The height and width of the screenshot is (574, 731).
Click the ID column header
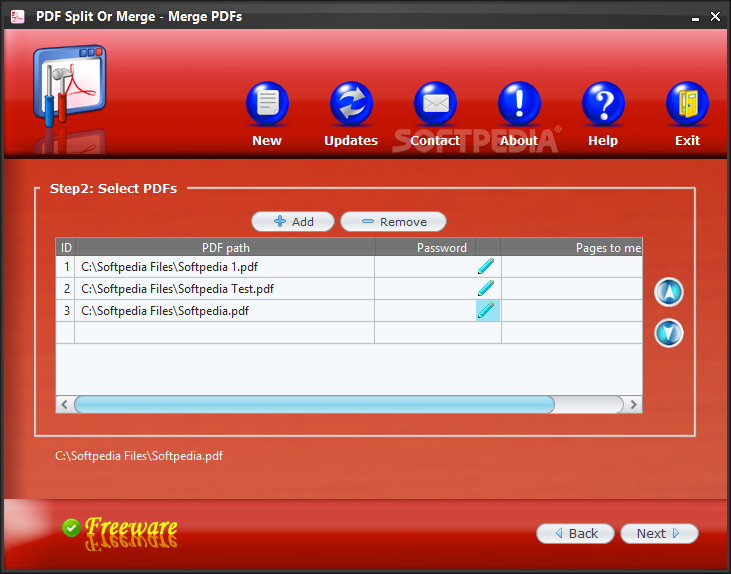[x=66, y=248]
